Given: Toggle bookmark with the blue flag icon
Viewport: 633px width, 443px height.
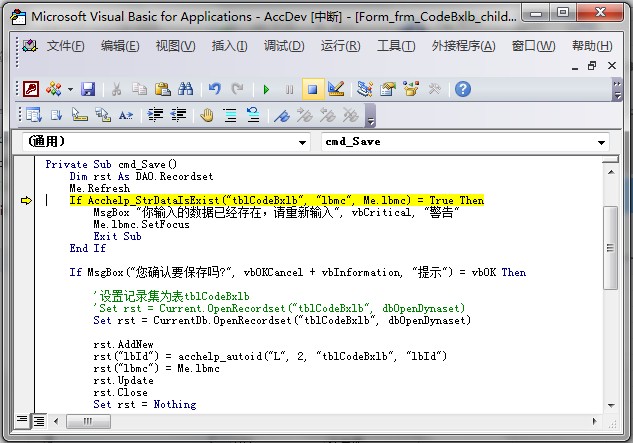Looking at the screenshot, I should [x=282, y=115].
